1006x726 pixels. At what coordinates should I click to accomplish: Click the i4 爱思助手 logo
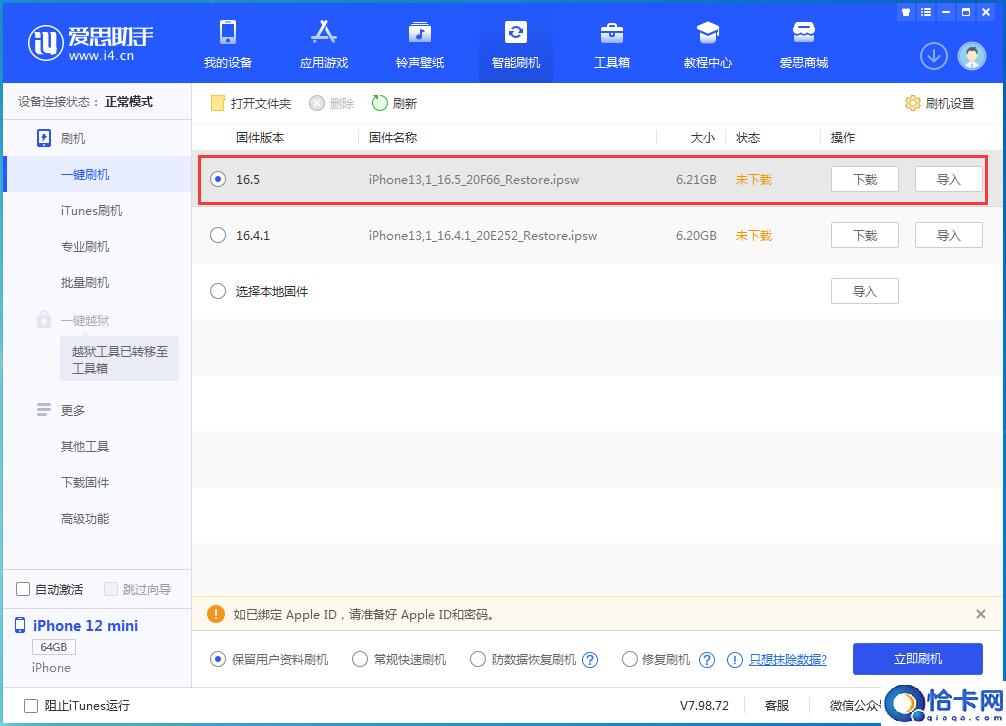[90, 42]
